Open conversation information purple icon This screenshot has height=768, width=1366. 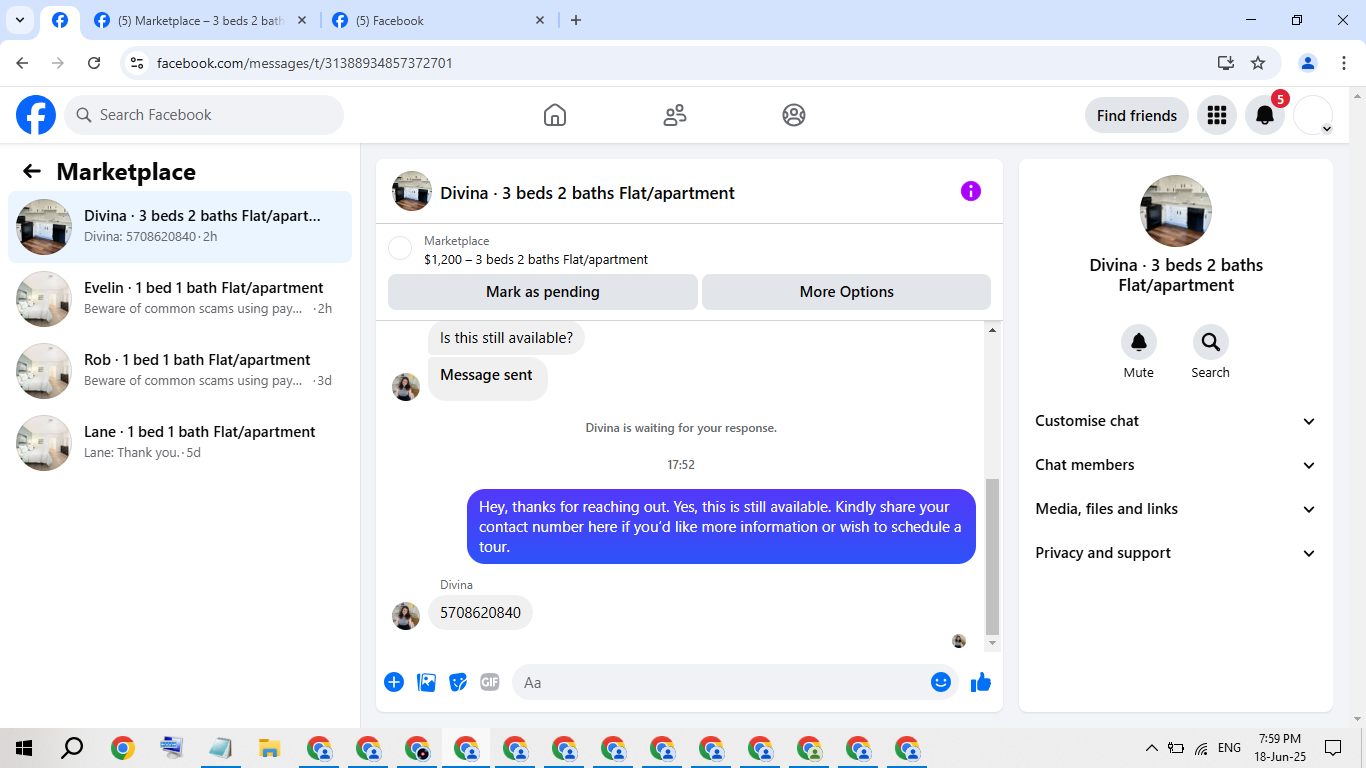tap(971, 191)
